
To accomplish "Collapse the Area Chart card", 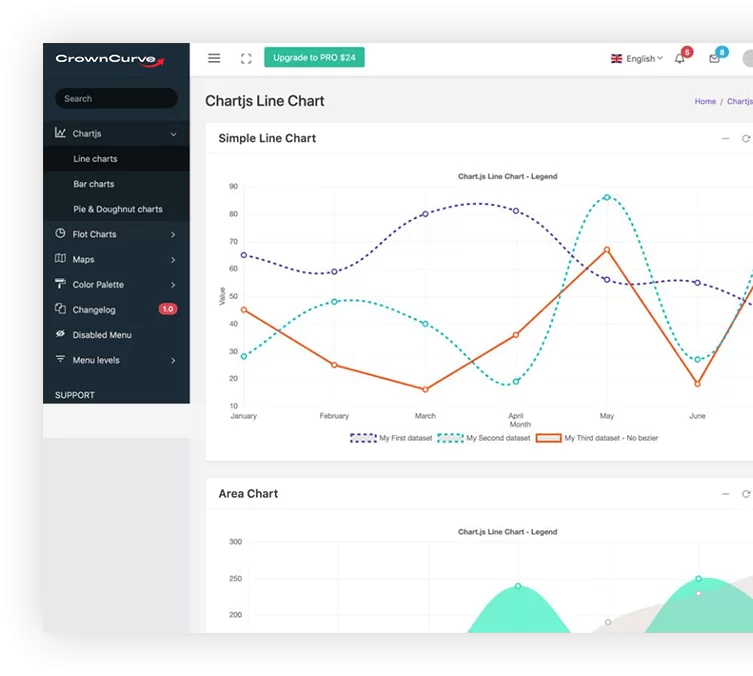I will pyautogui.click(x=726, y=494).
